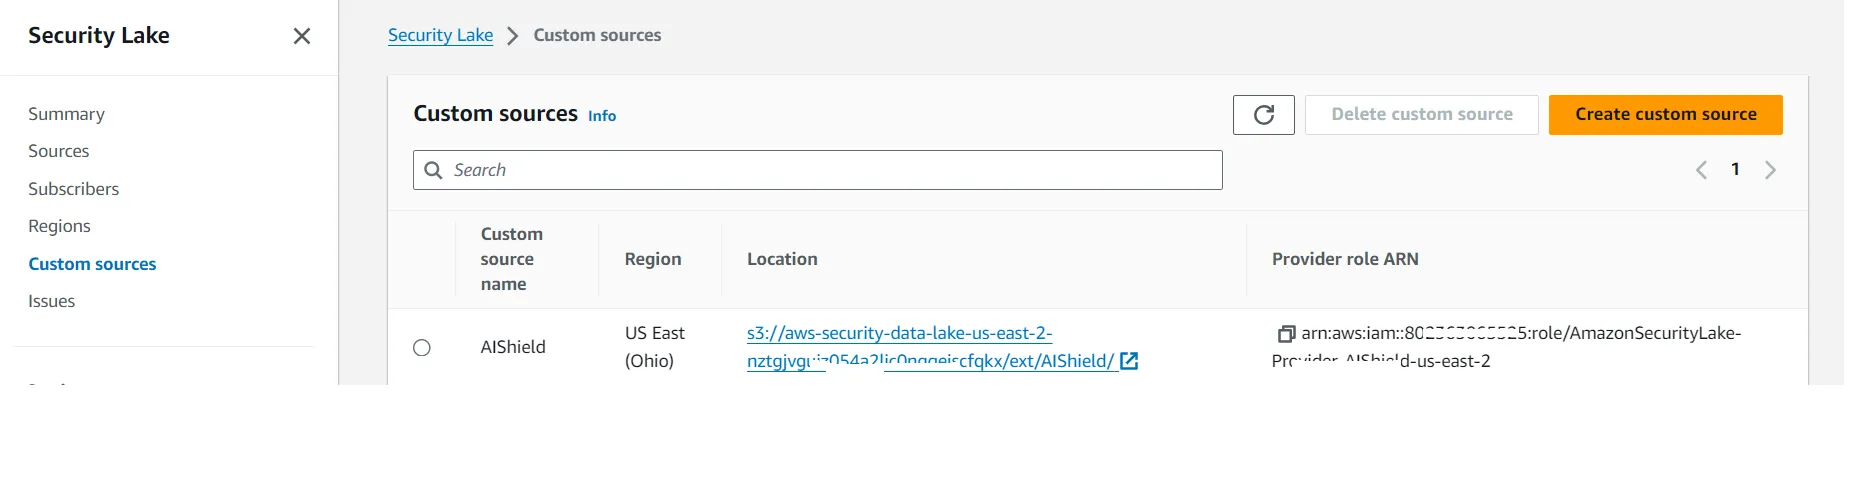The height and width of the screenshot is (479, 1867).
Task: Click Create custom source button
Action: point(1665,115)
